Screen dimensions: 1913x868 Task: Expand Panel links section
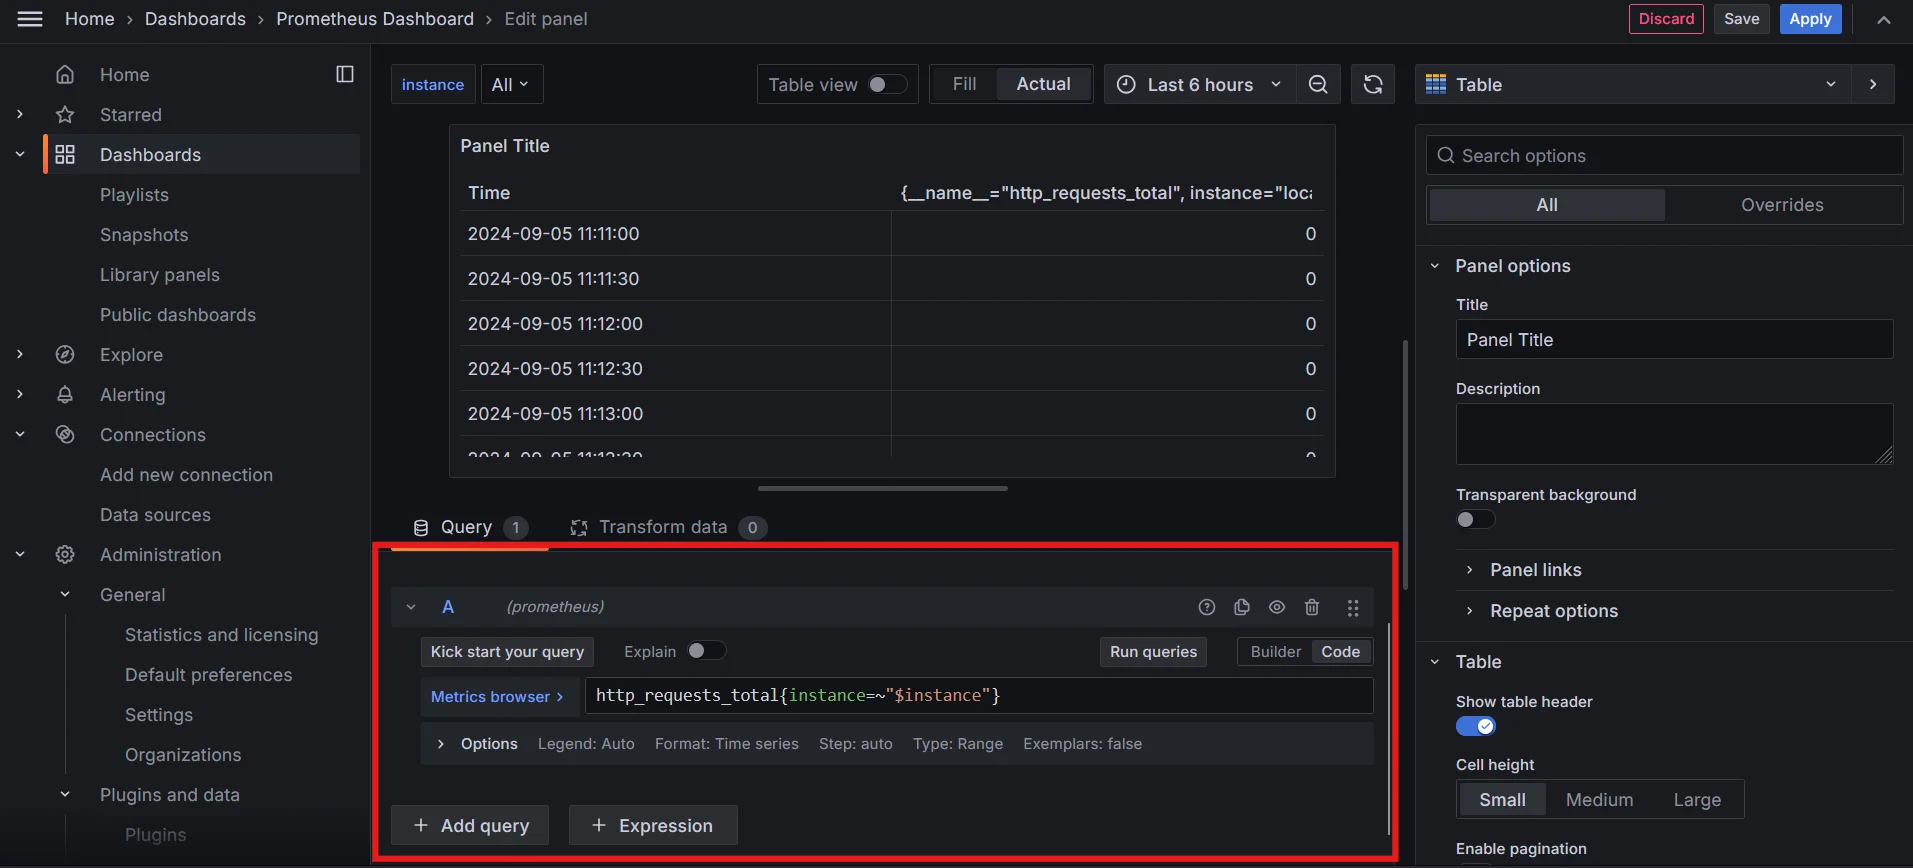click(x=1469, y=570)
